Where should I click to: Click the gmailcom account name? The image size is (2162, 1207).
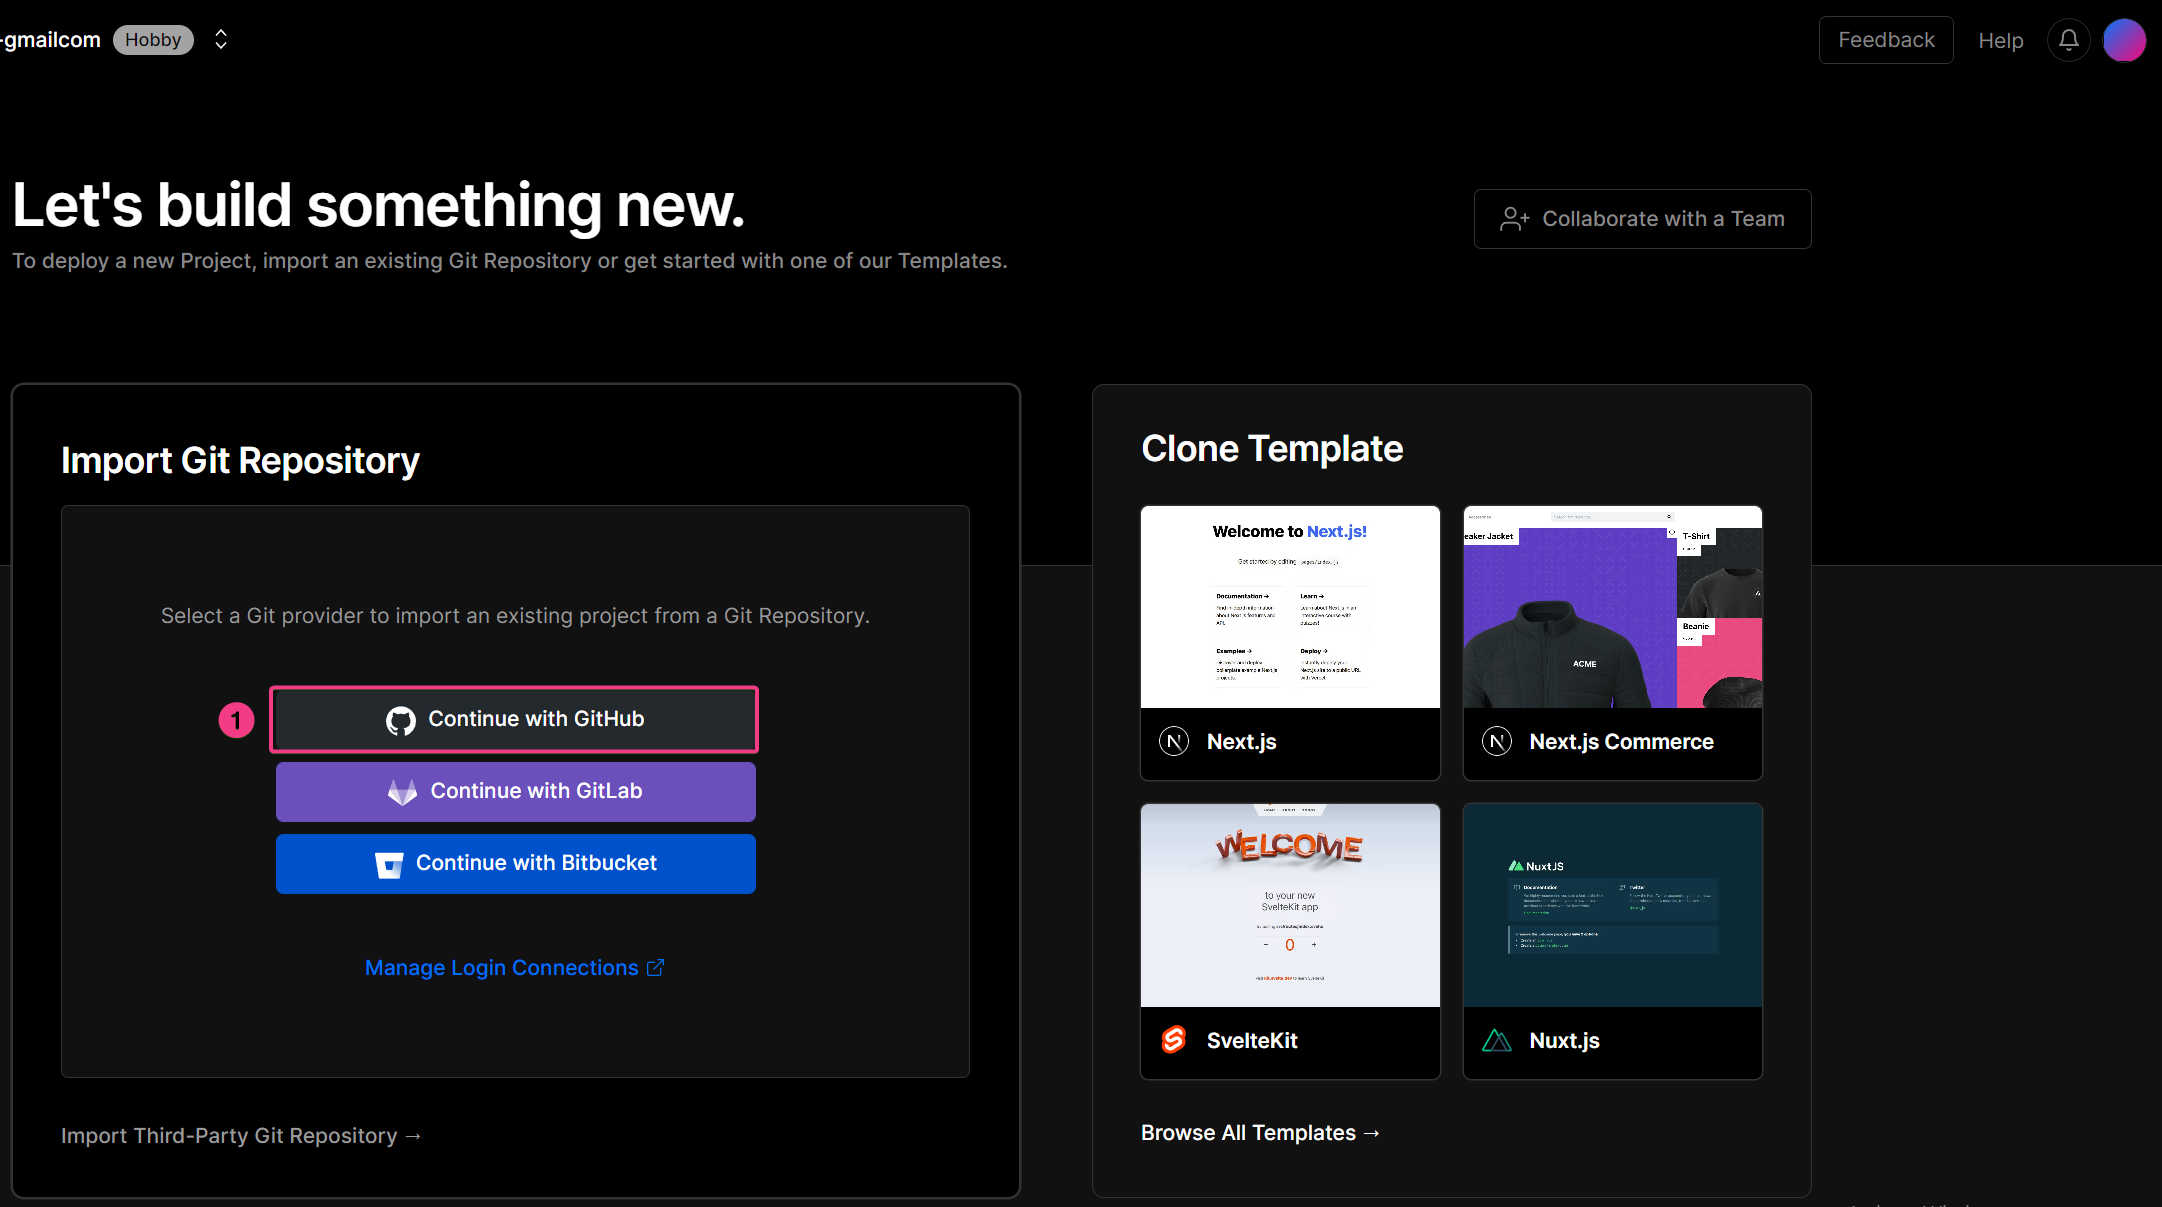click(x=51, y=40)
